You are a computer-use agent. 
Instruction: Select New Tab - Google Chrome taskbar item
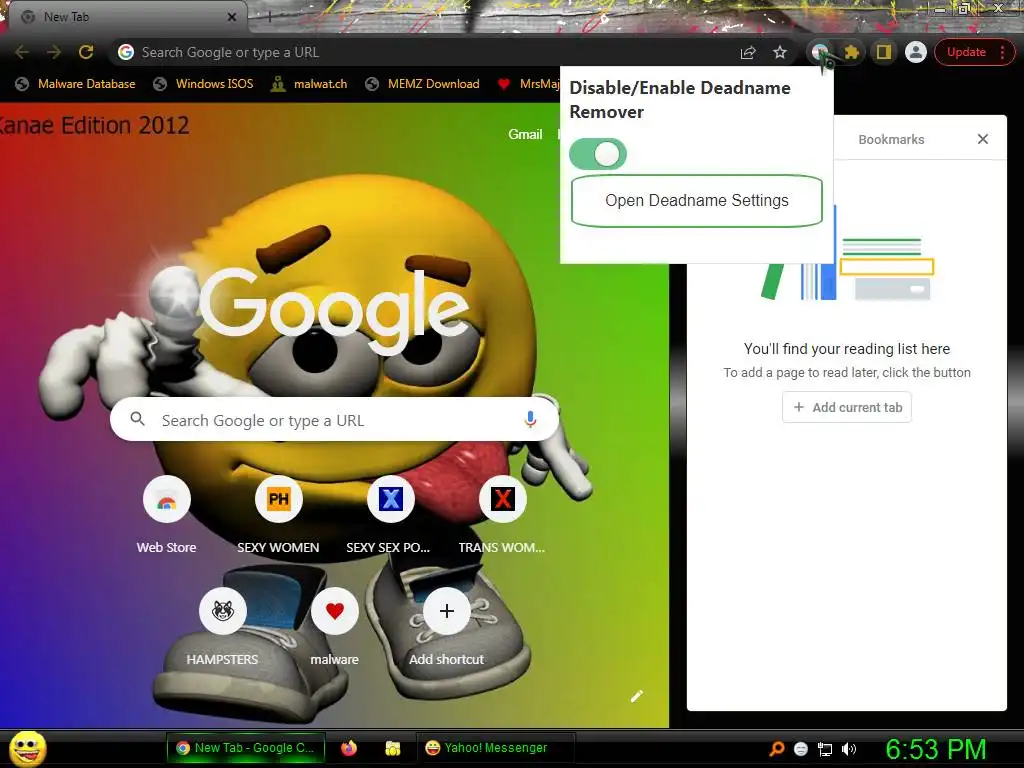click(245, 748)
